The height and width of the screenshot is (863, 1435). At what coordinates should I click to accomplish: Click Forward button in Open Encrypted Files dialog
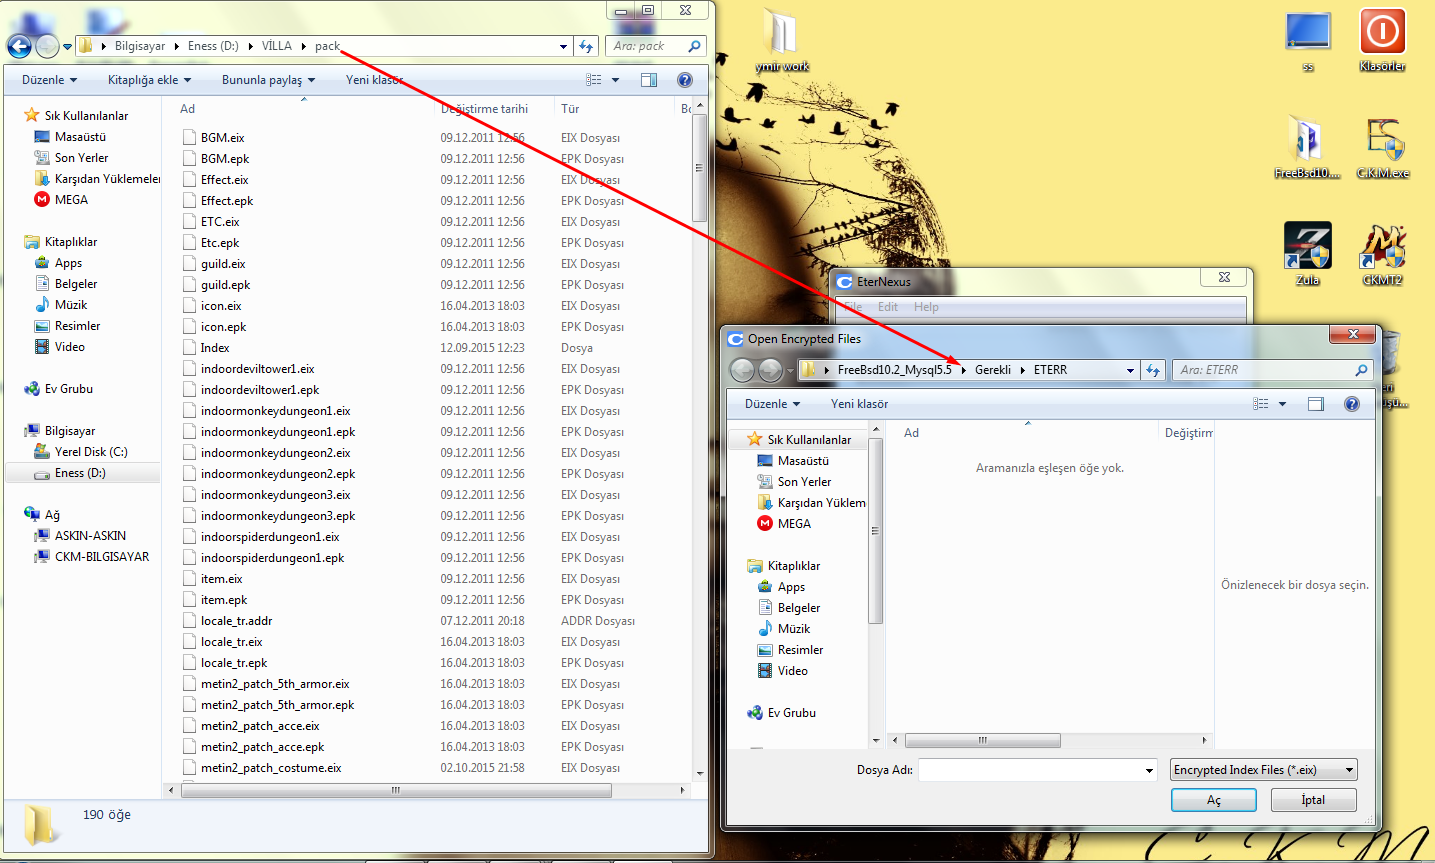click(770, 371)
